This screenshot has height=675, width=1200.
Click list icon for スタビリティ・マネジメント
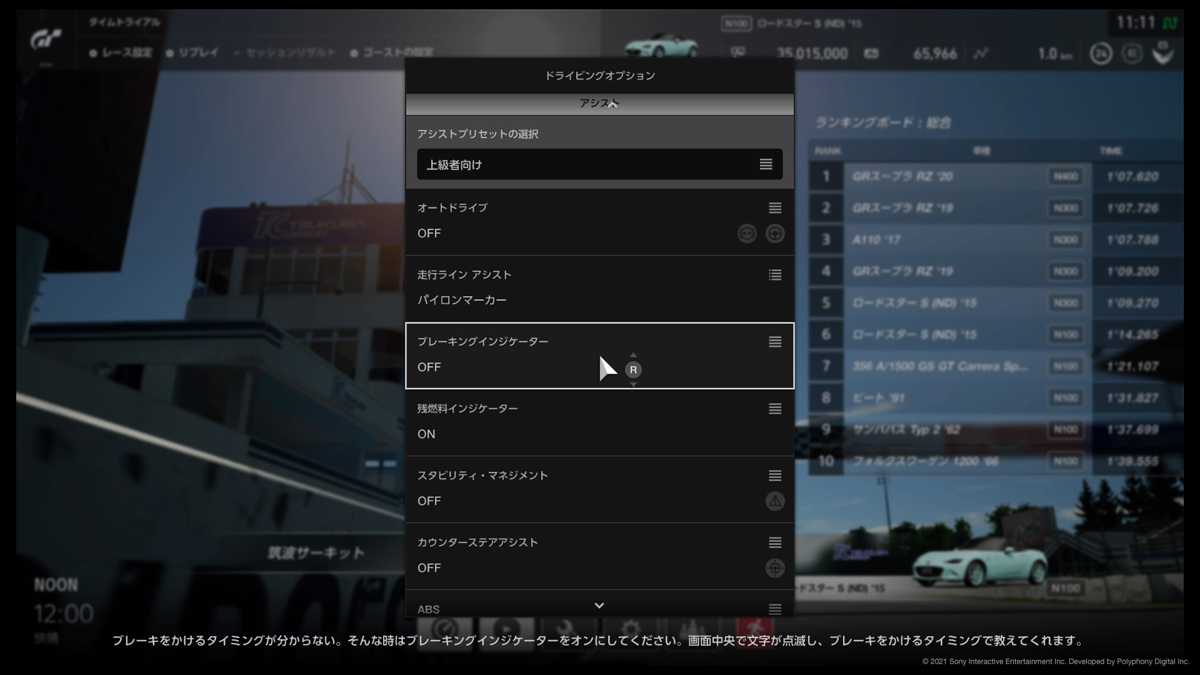pyautogui.click(x=775, y=476)
